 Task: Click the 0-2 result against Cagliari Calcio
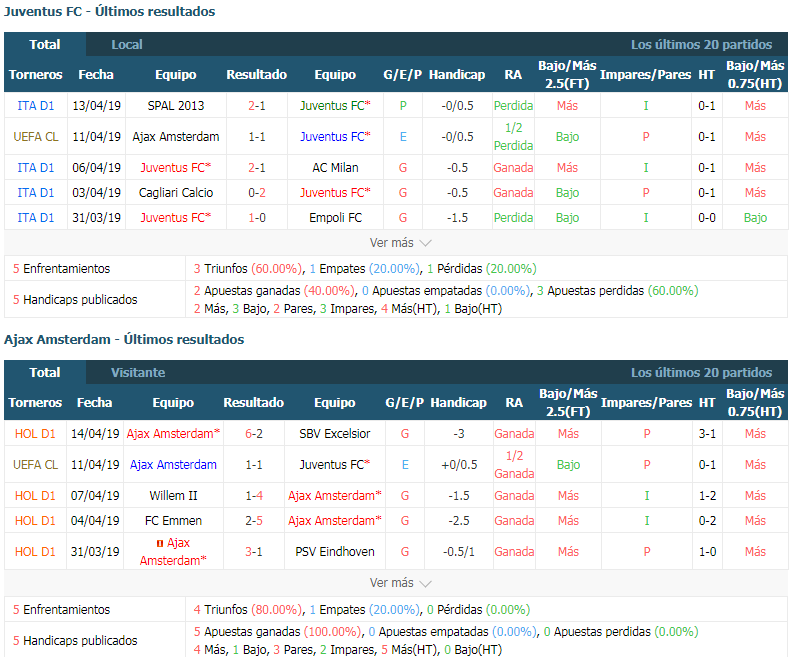coord(257,193)
